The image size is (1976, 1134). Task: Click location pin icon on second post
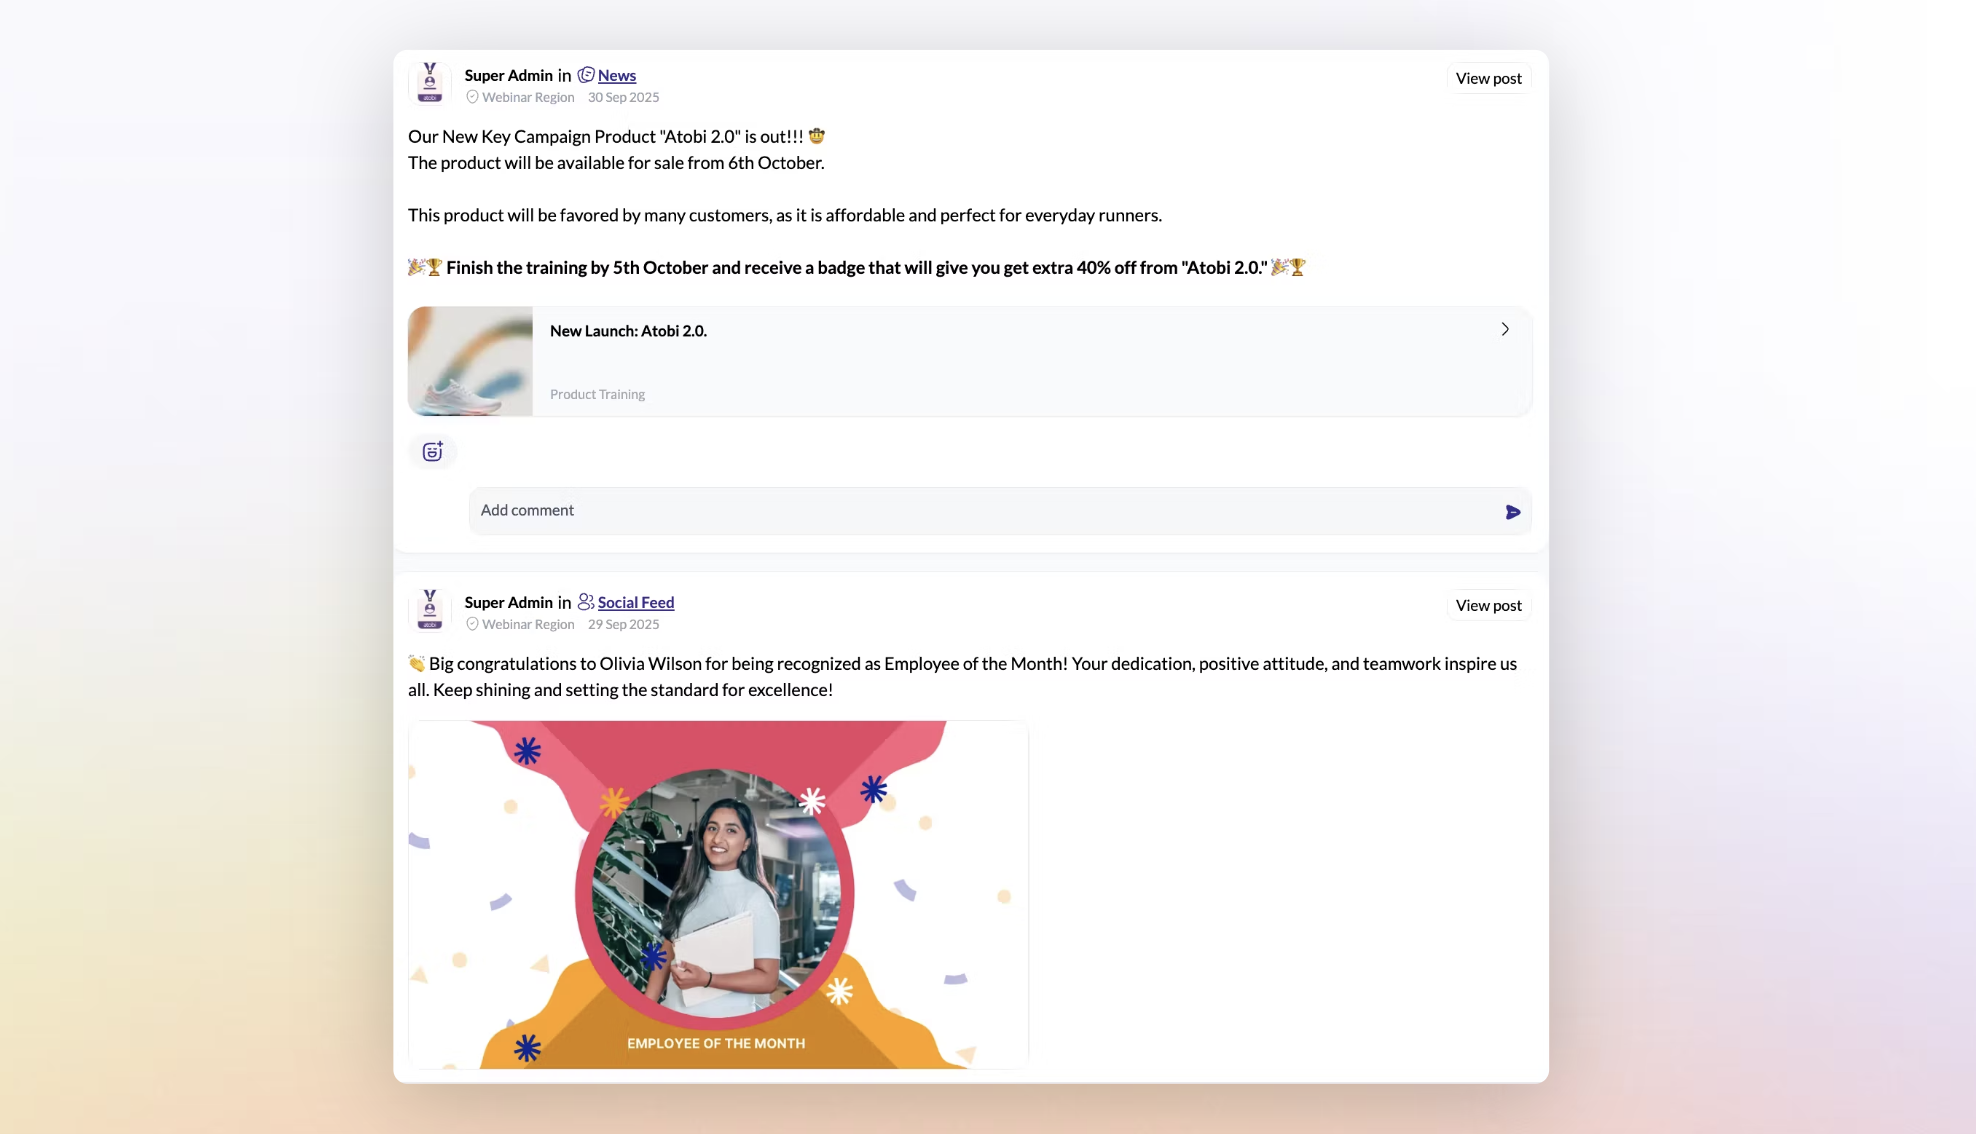pyautogui.click(x=472, y=624)
